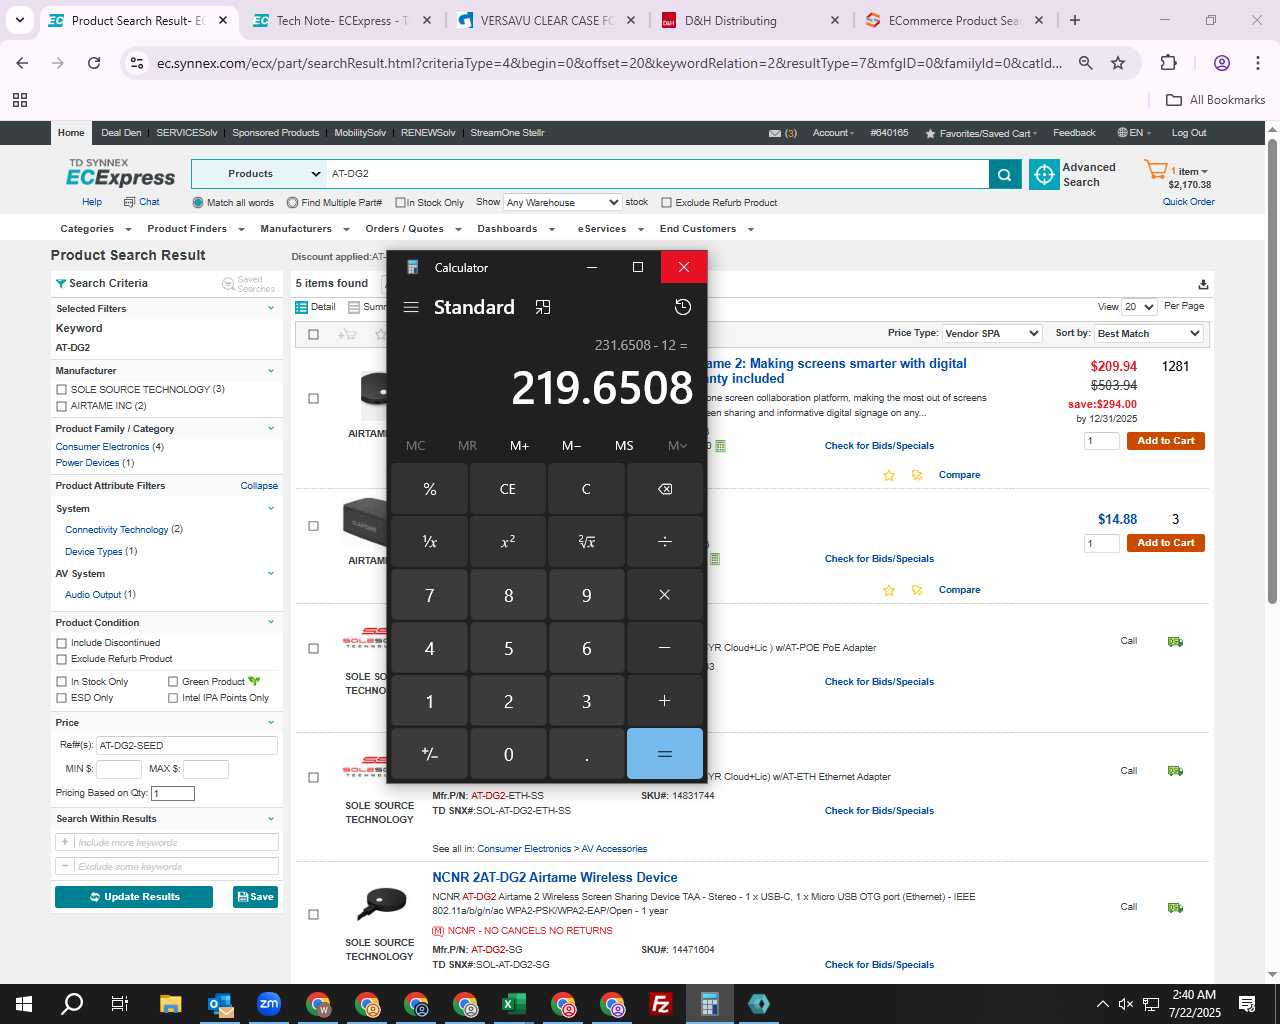
Task: Switch to the D&H Distributing browser tab
Action: click(x=750, y=20)
